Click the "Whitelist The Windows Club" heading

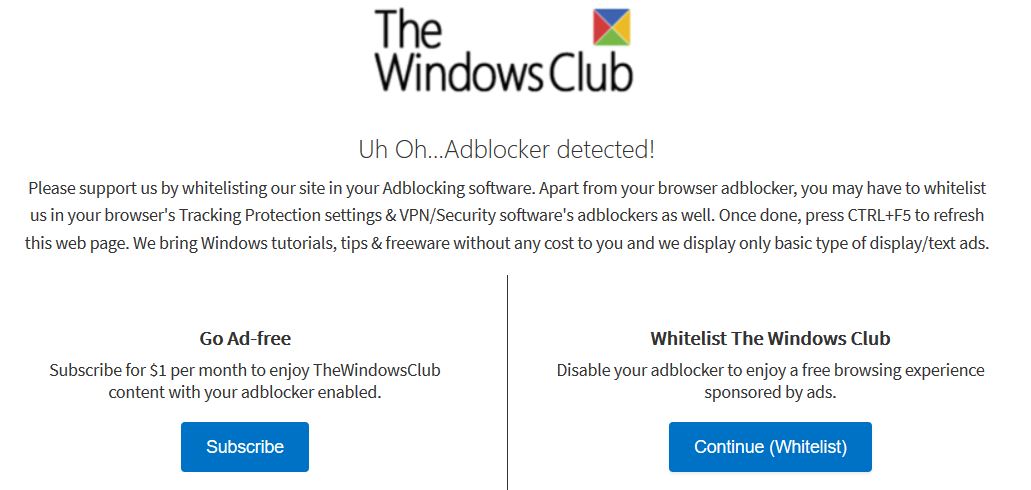tap(770, 339)
